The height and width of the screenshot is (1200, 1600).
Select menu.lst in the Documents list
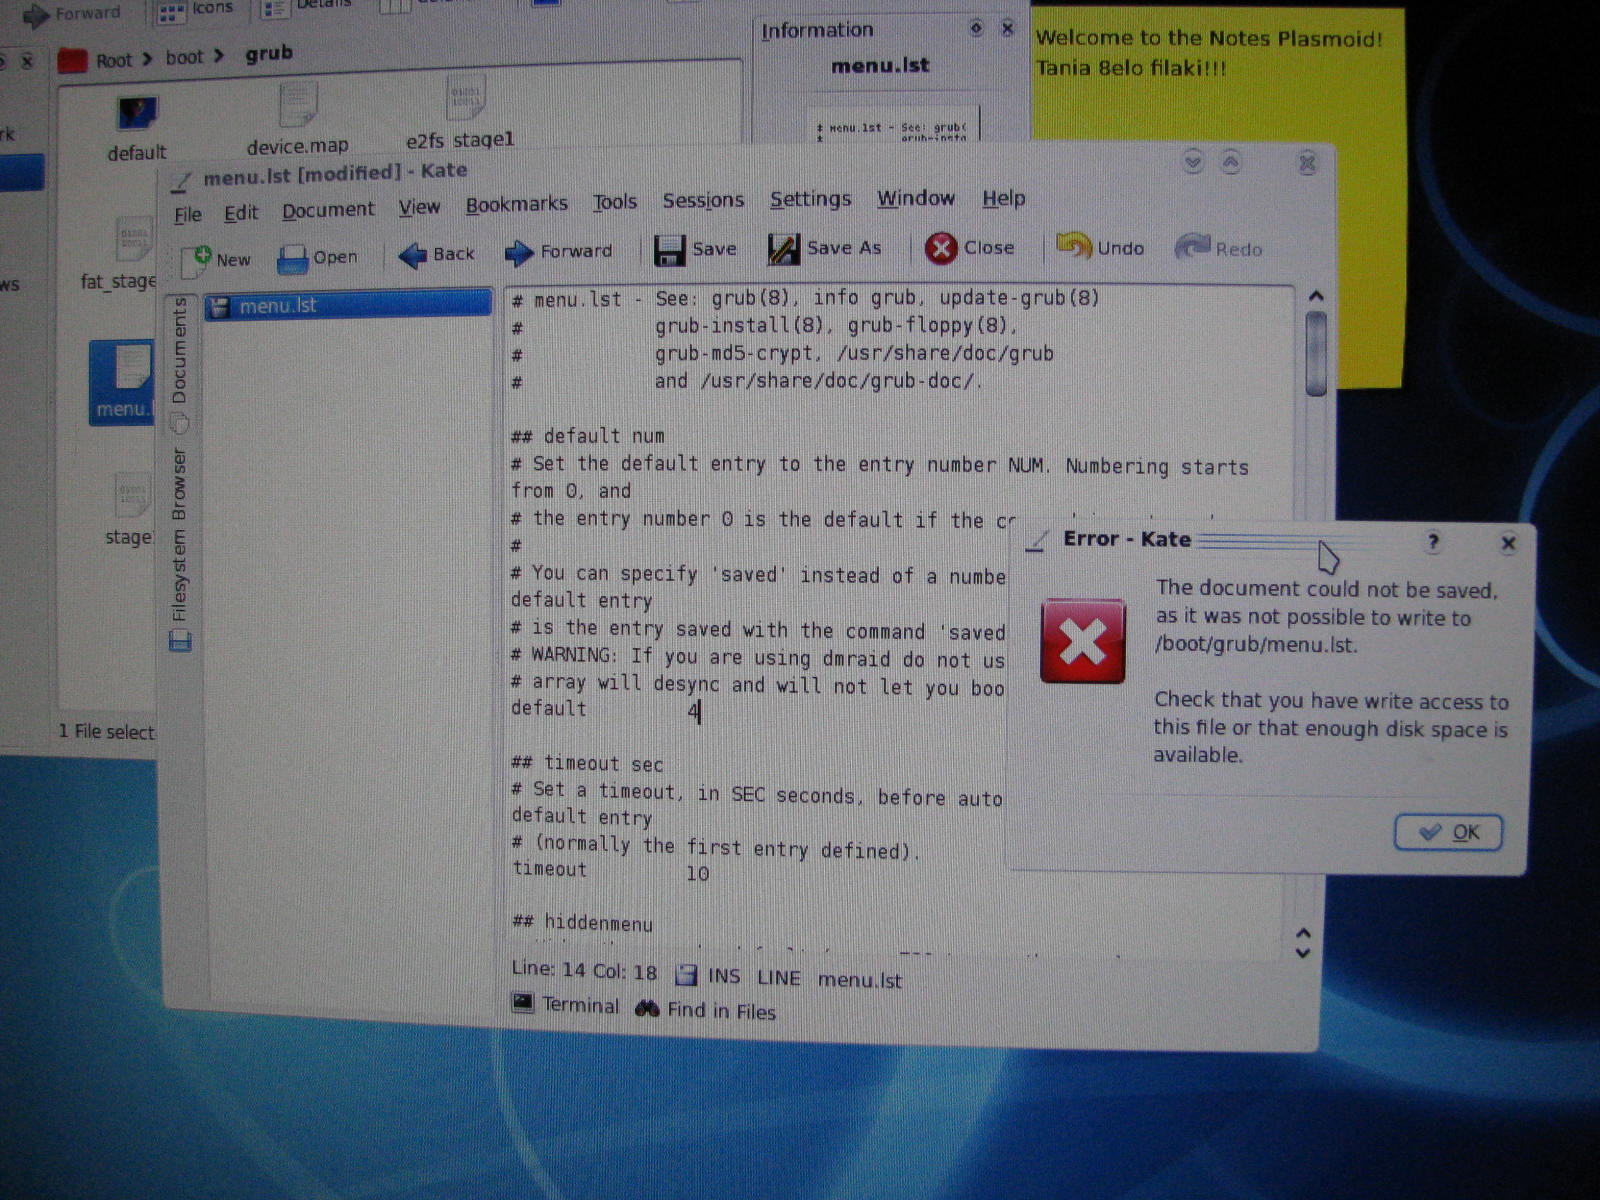pos(348,305)
